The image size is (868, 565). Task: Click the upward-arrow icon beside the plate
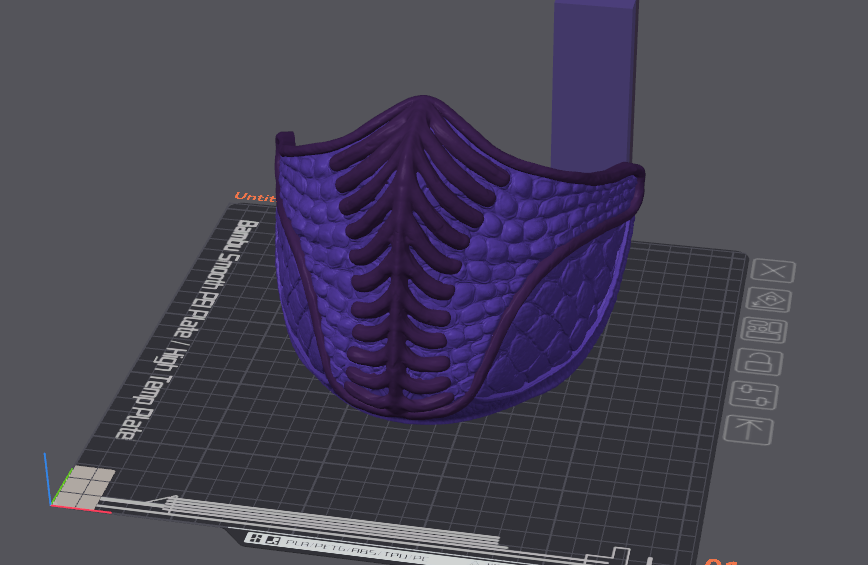(x=748, y=429)
